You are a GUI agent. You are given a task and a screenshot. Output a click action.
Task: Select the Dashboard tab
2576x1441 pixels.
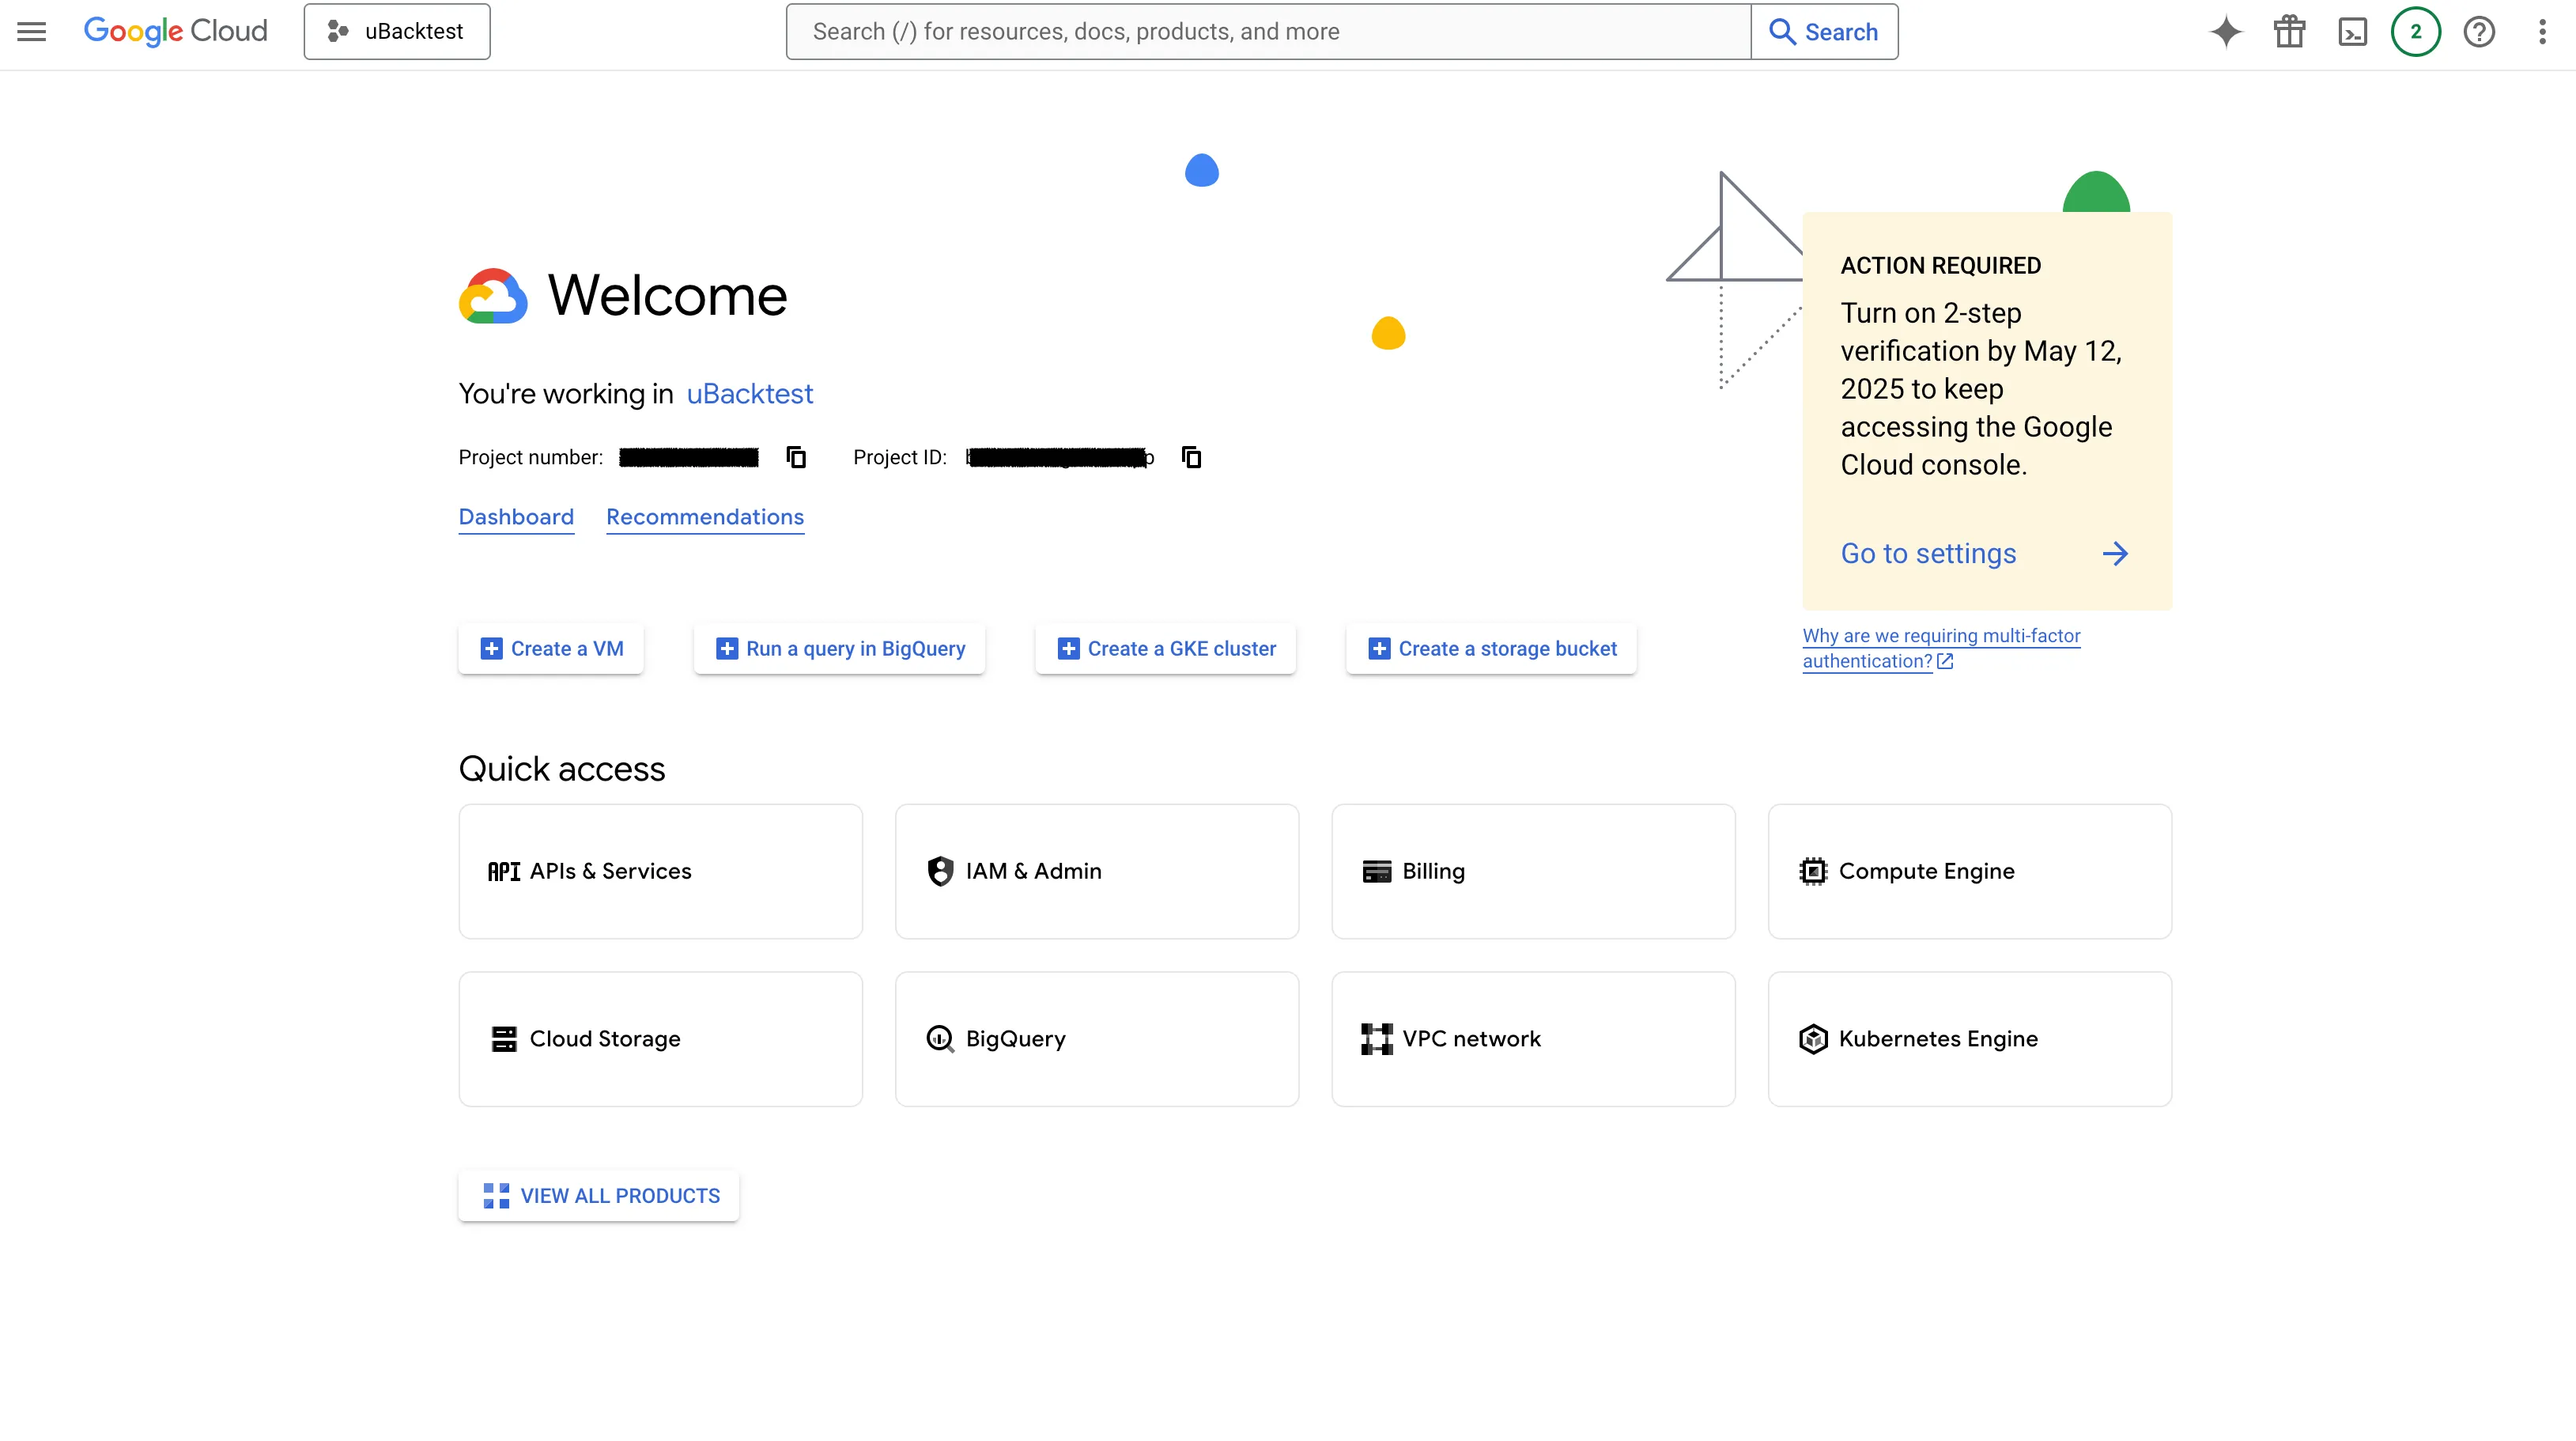(516, 517)
